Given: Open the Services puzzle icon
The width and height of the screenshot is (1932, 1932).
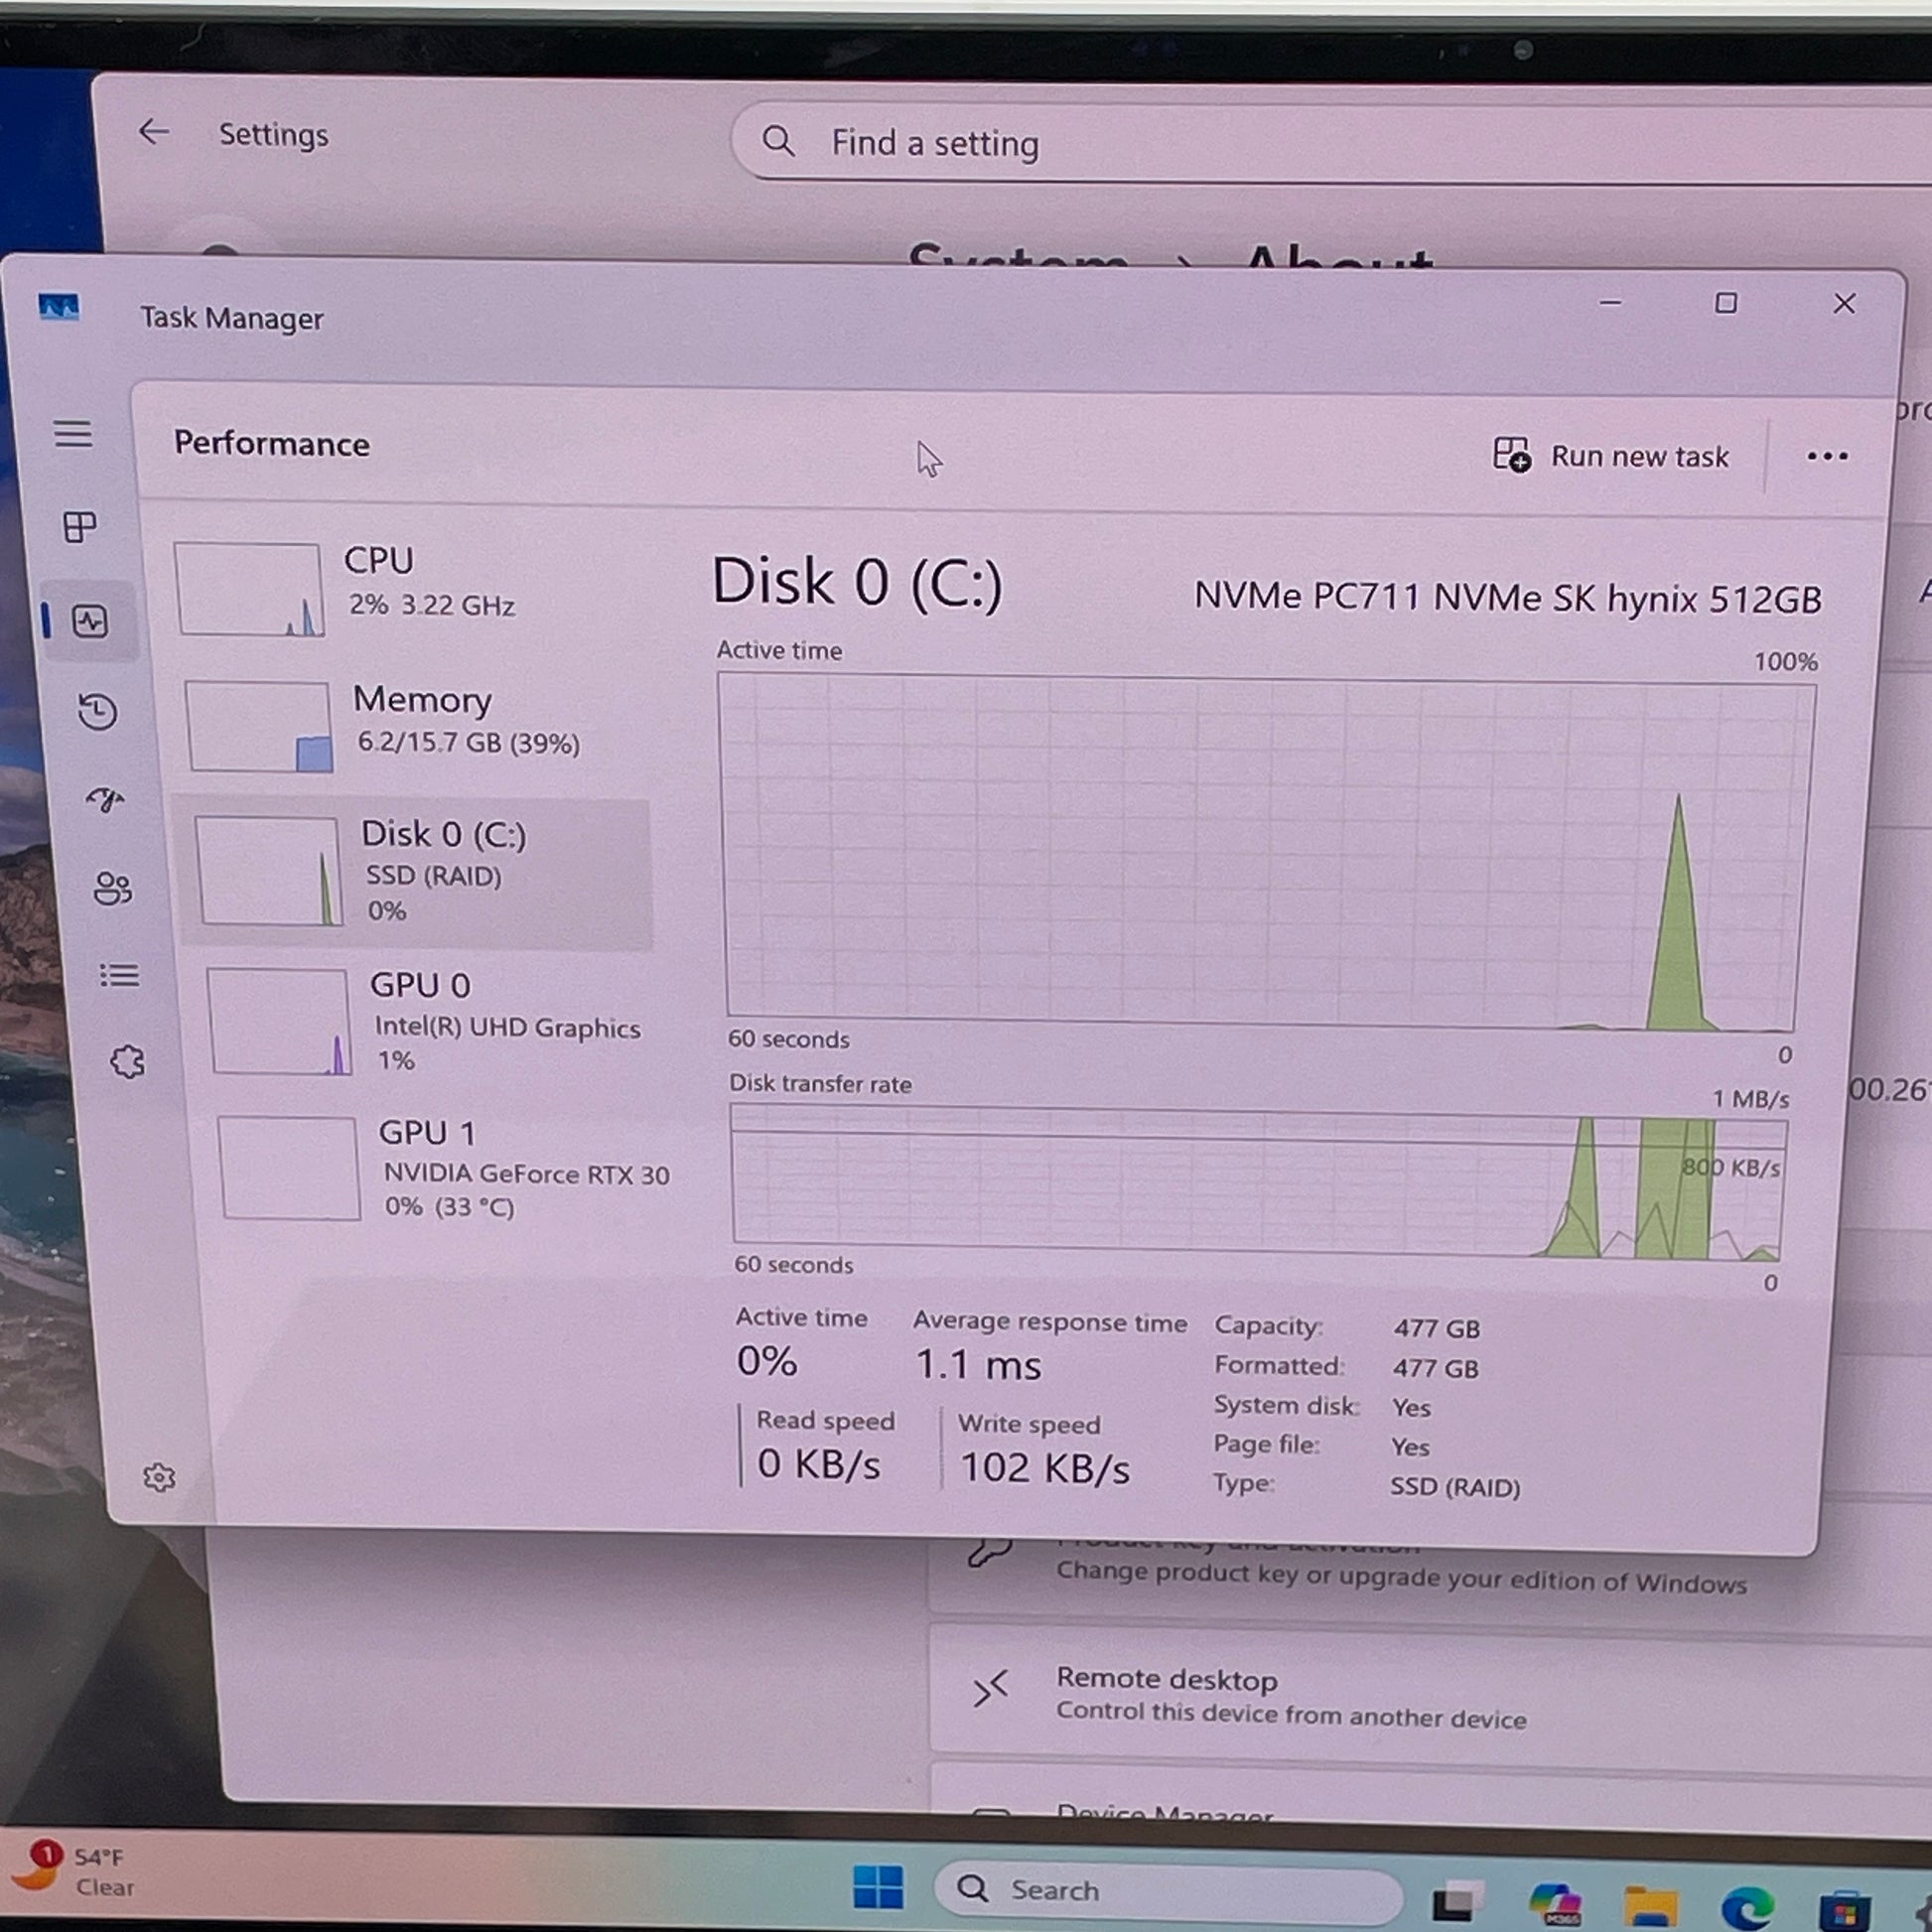Looking at the screenshot, I should pyautogui.click(x=127, y=1062).
